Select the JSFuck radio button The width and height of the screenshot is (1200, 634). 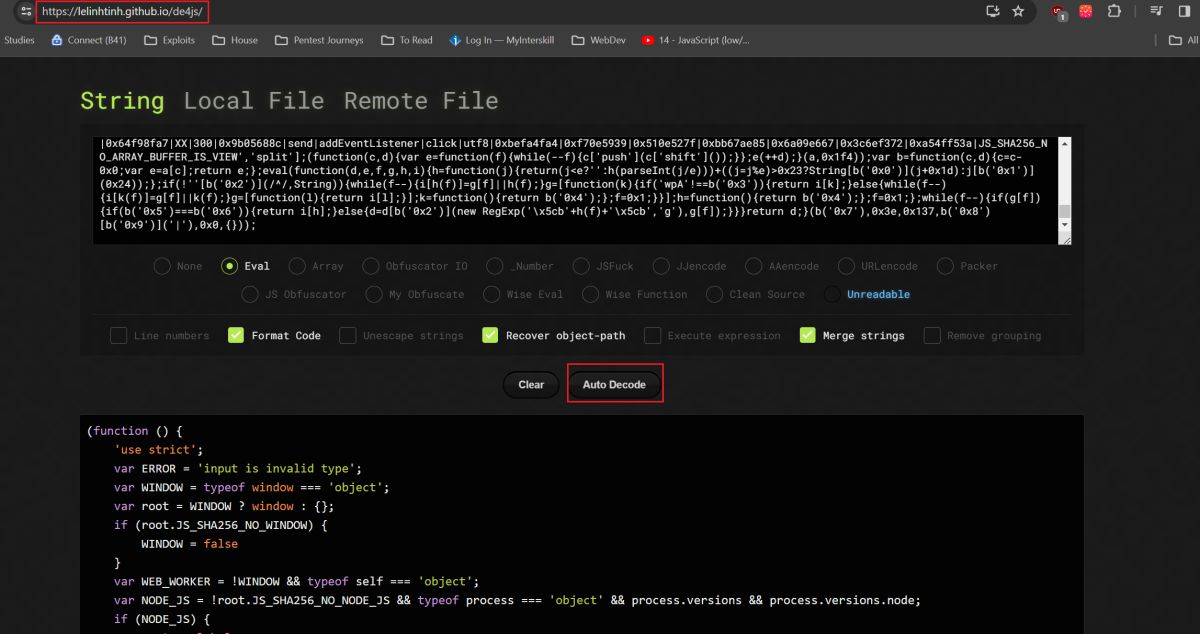(x=581, y=266)
